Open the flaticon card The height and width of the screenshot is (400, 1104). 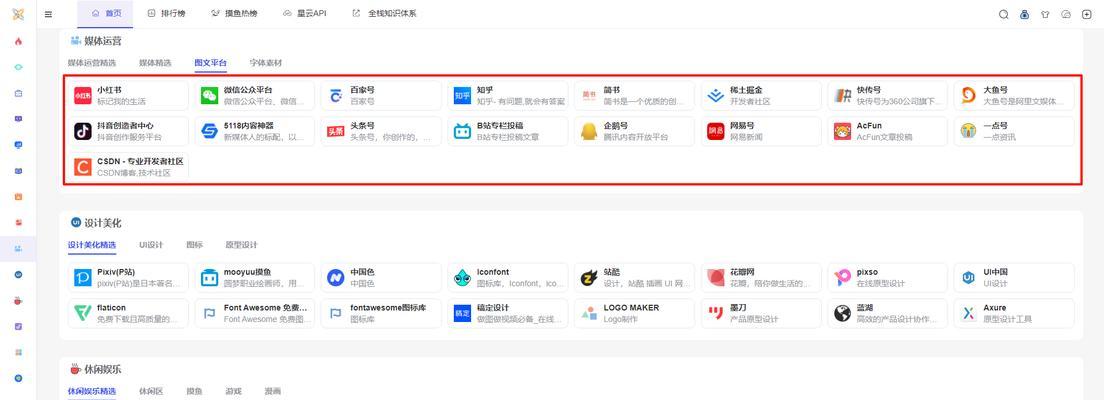click(128, 313)
